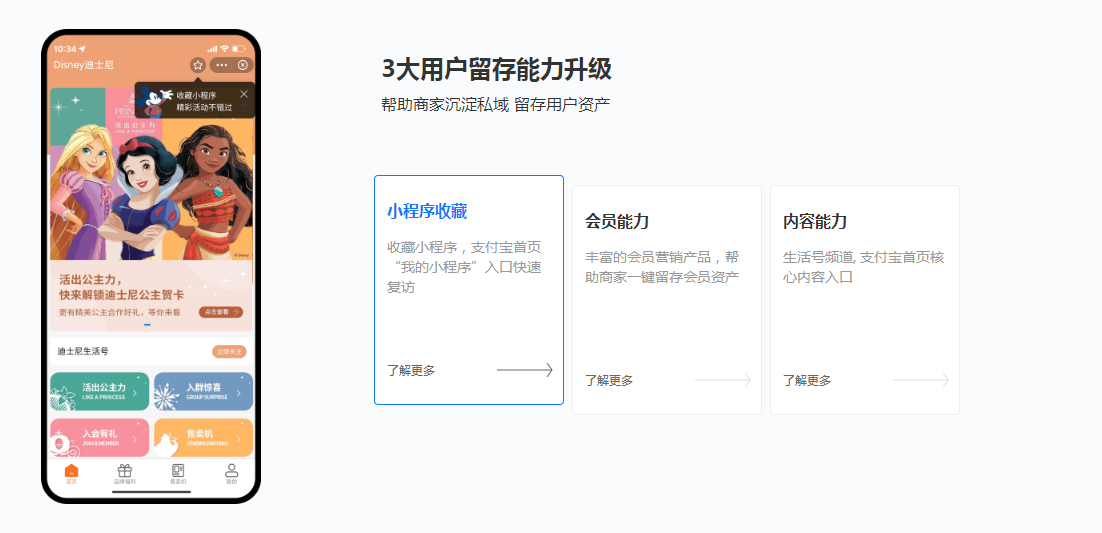Tap the star favorite icon in phone header
Screen dimensions: 1102x533
coord(198,65)
